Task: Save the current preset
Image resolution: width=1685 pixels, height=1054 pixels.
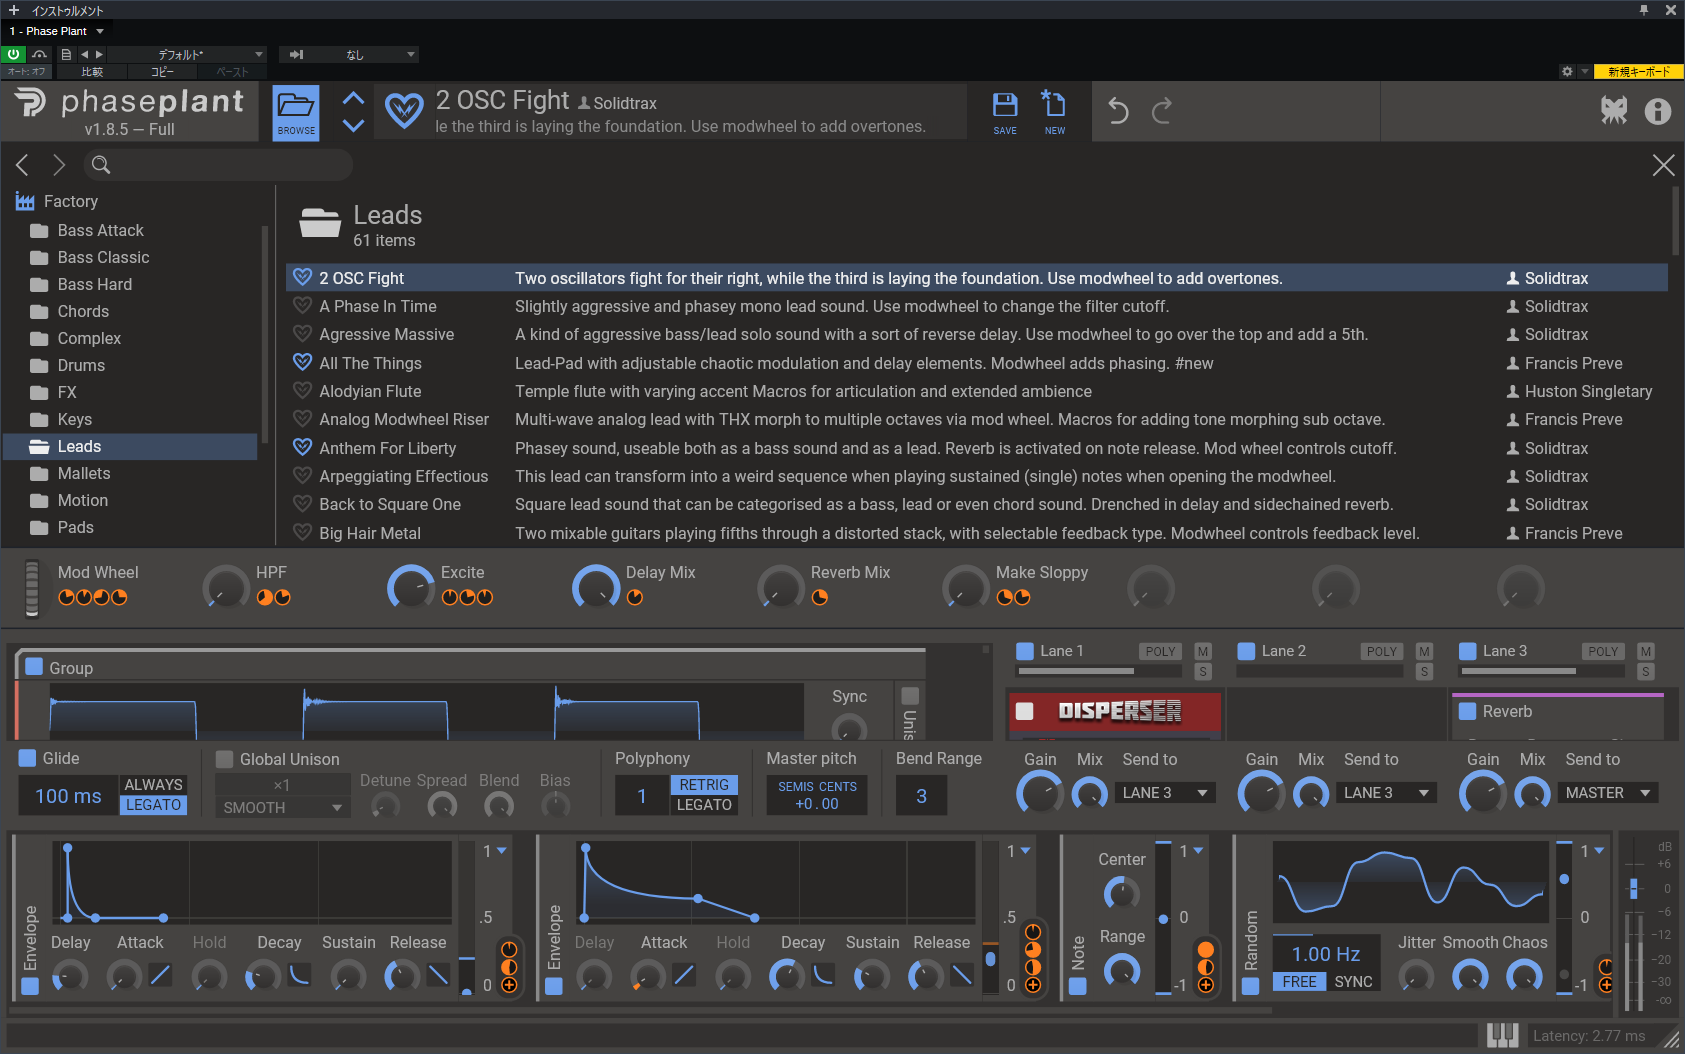Action: [x=1005, y=112]
